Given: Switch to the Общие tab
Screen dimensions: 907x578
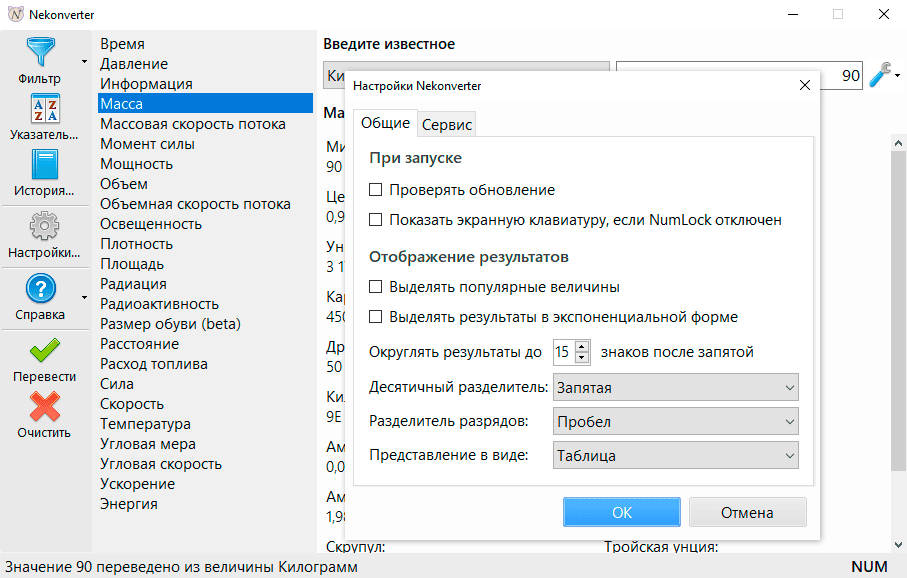Looking at the screenshot, I should [385, 123].
